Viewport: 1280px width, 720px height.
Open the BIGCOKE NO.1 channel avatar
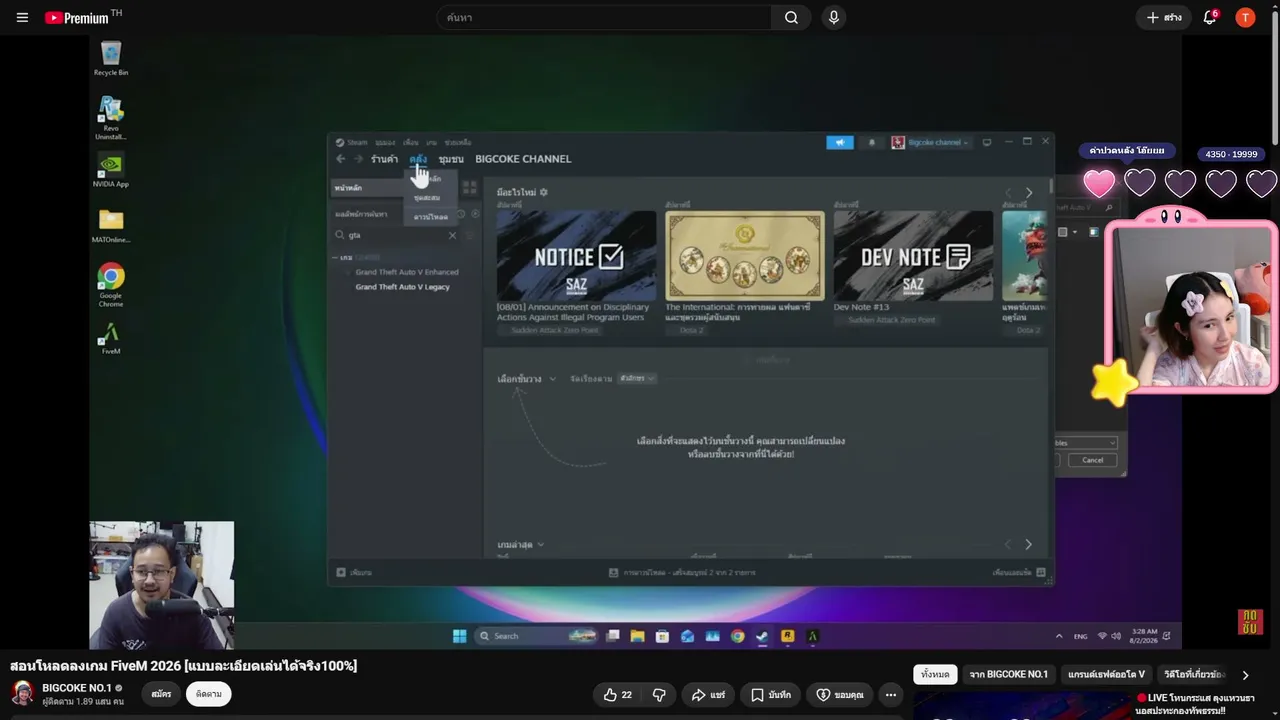point(23,694)
